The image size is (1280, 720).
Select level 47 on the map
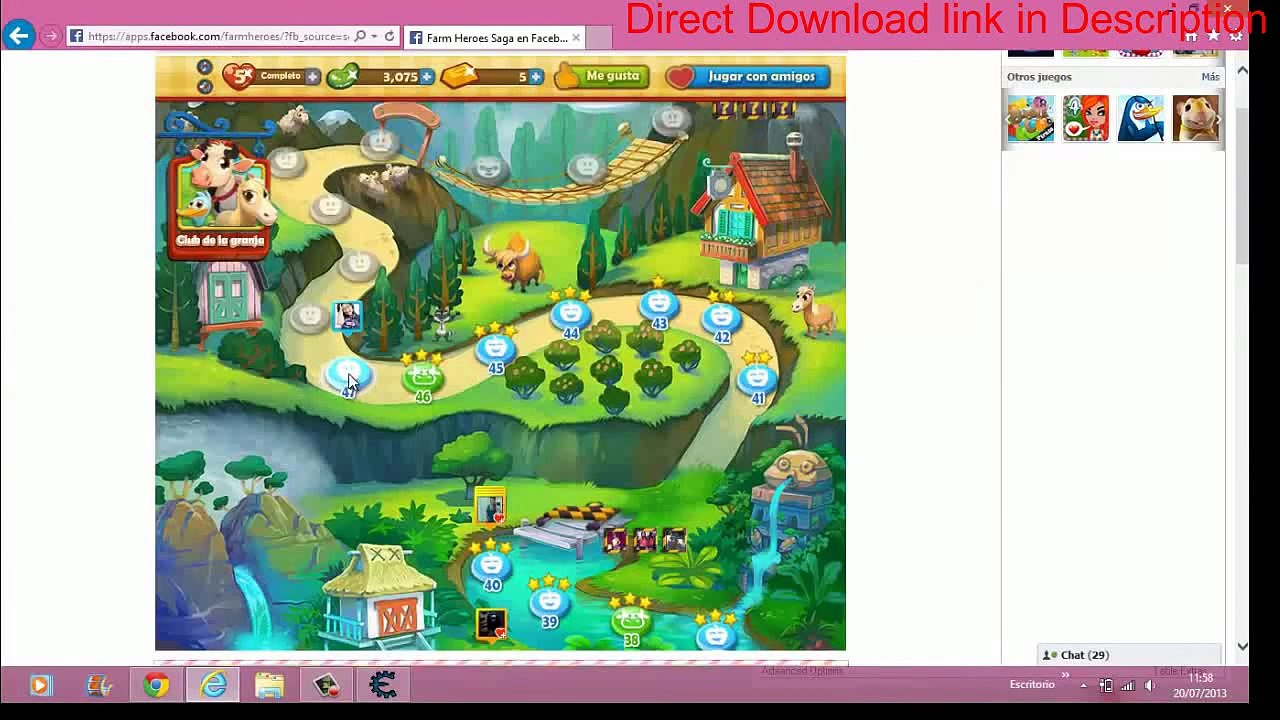click(x=348, y=377)
